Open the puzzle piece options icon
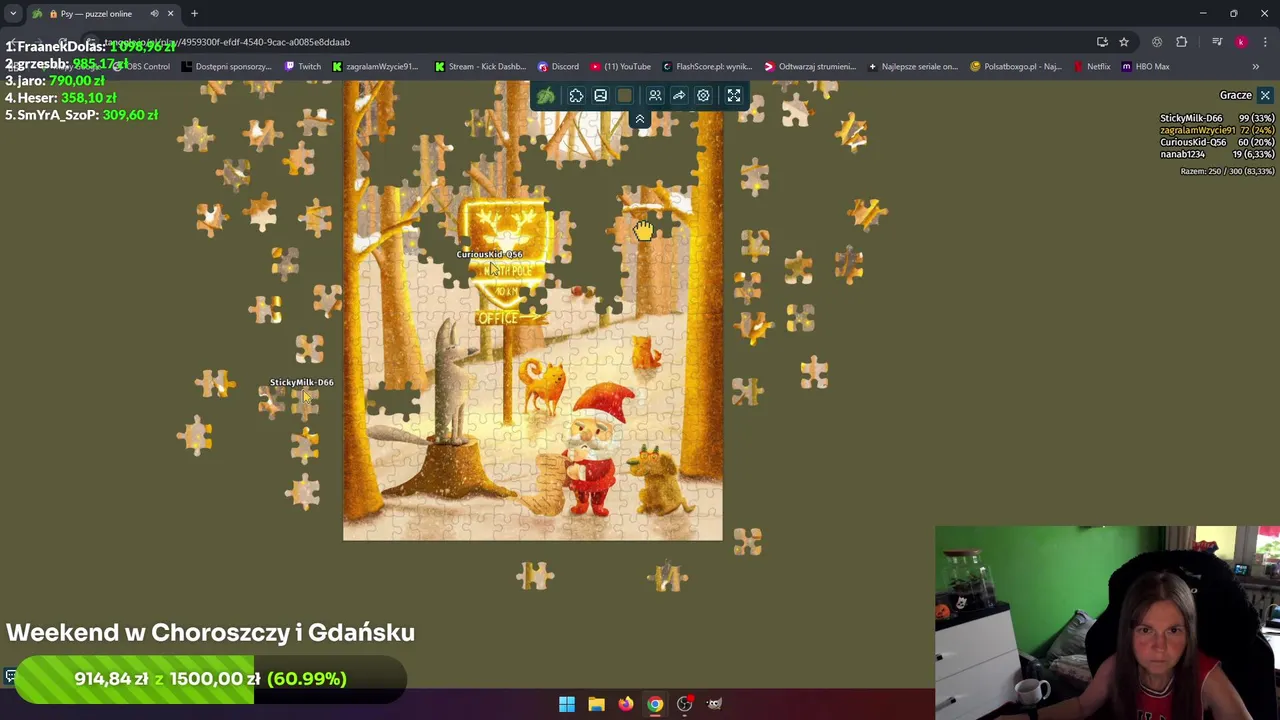 click(x=576, y=96)
